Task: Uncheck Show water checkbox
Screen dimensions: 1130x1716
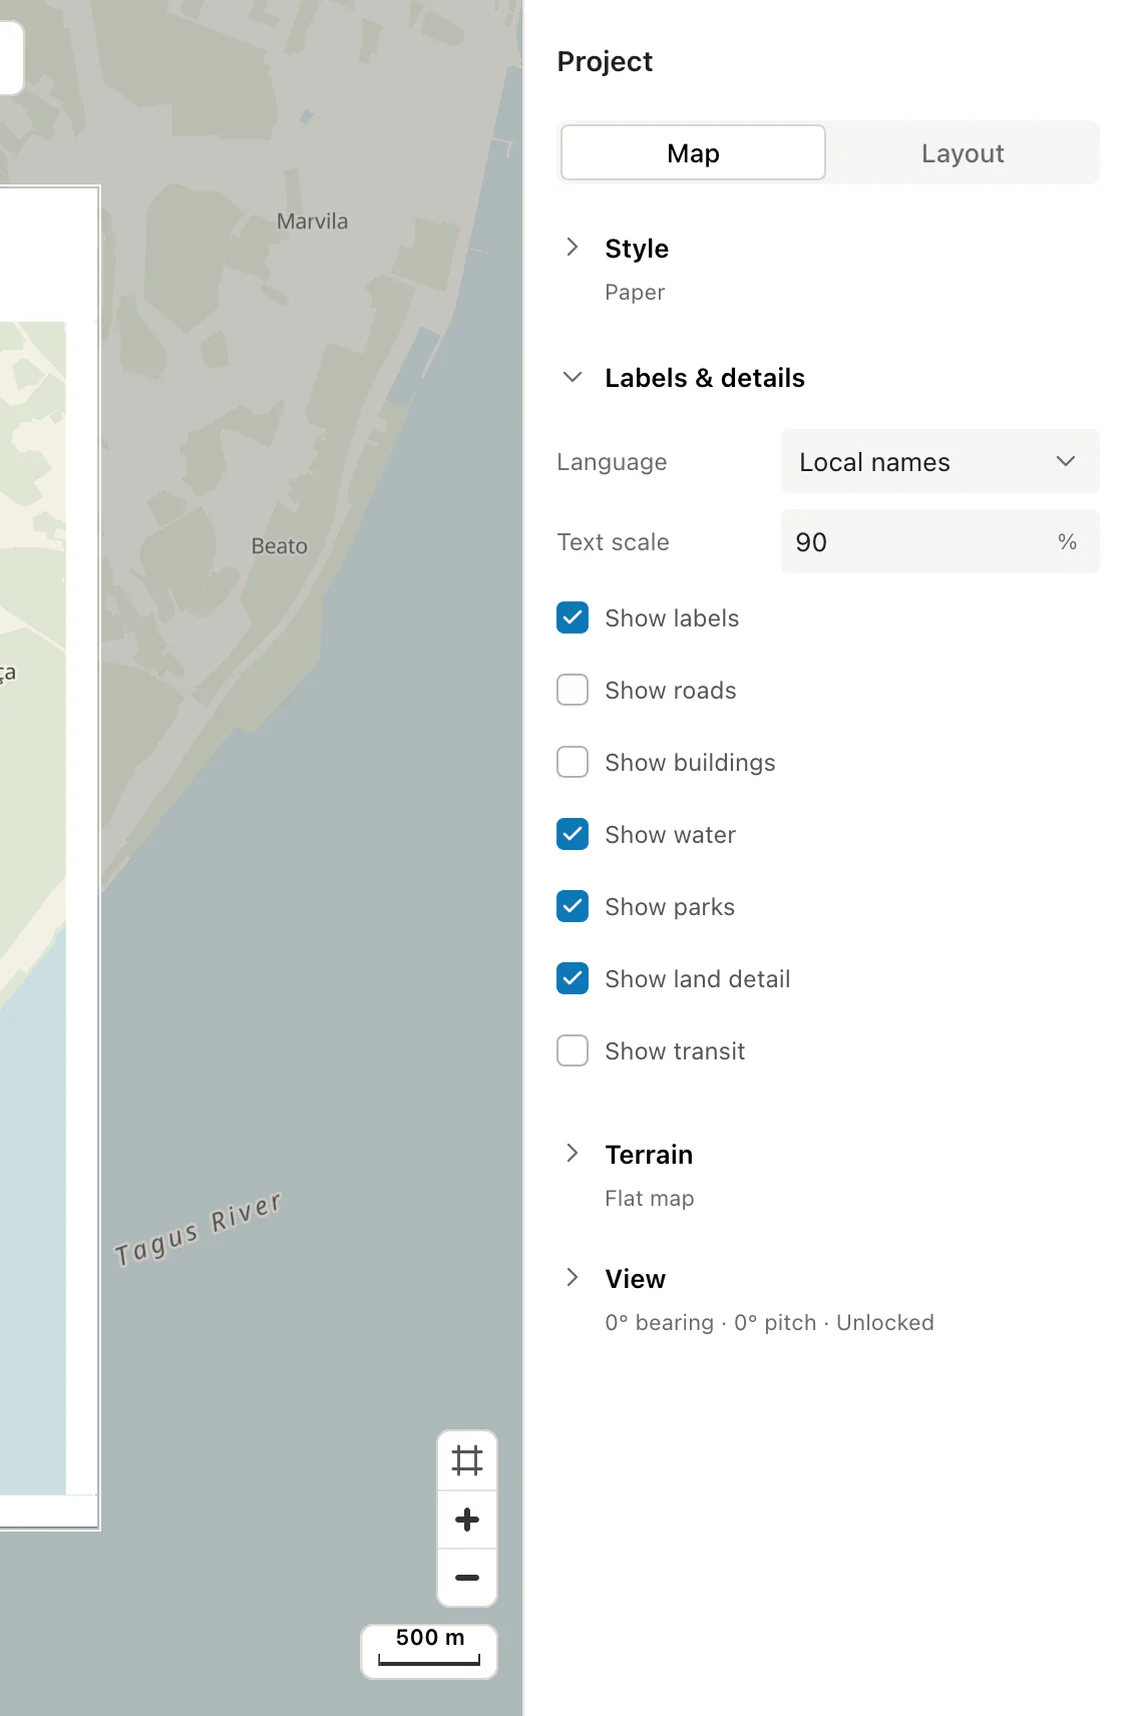Action: tap(572, 834)
